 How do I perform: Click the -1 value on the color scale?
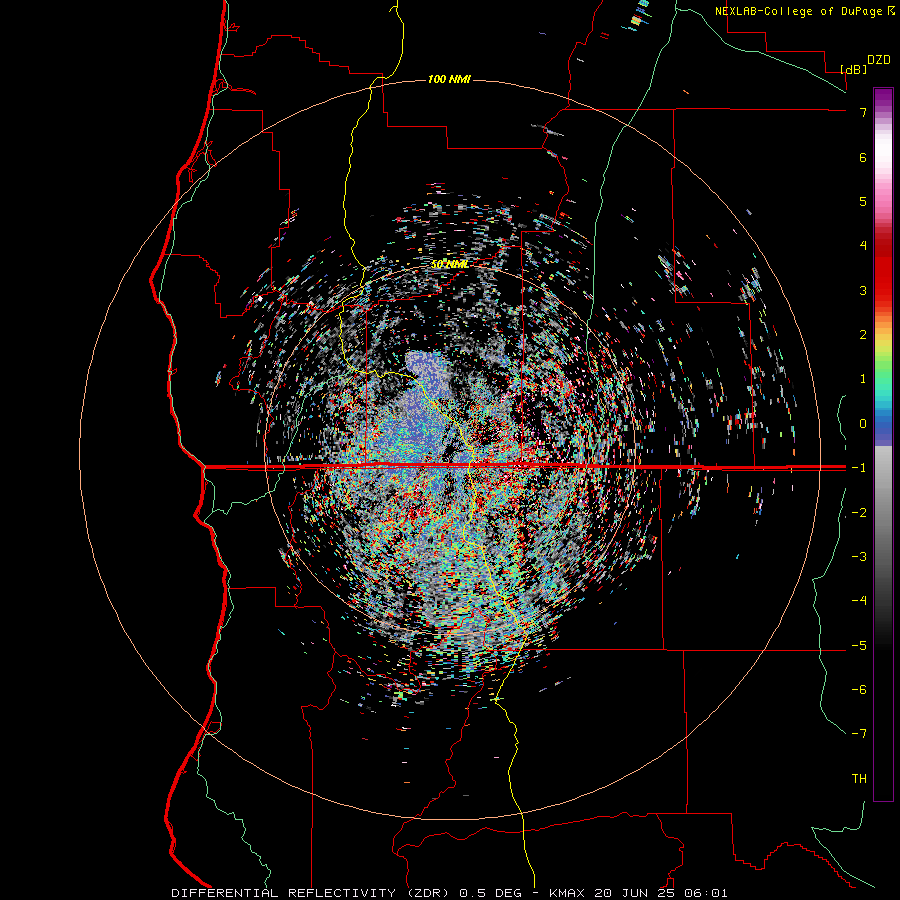coord(859,468)
